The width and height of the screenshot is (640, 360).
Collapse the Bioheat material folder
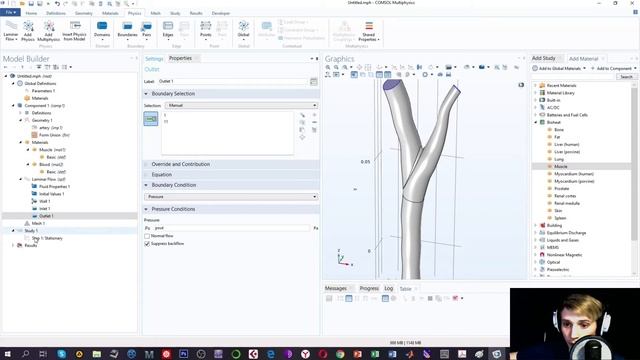click(x=536, y=122)
